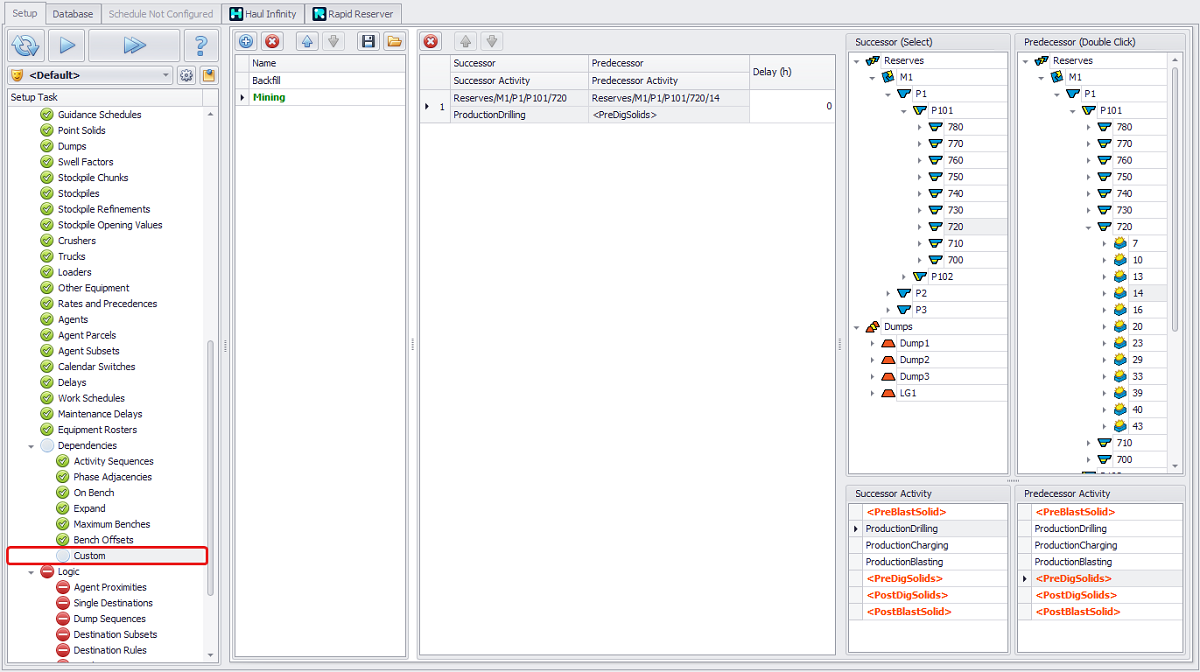Collapse the Dependencies tree node
Screen dimensions: 1200x672
tap(31, 446)
